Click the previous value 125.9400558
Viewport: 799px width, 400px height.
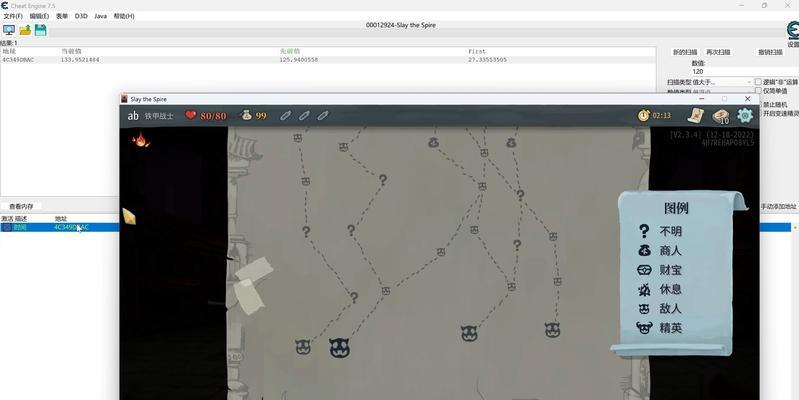click(x=299, y=60)
